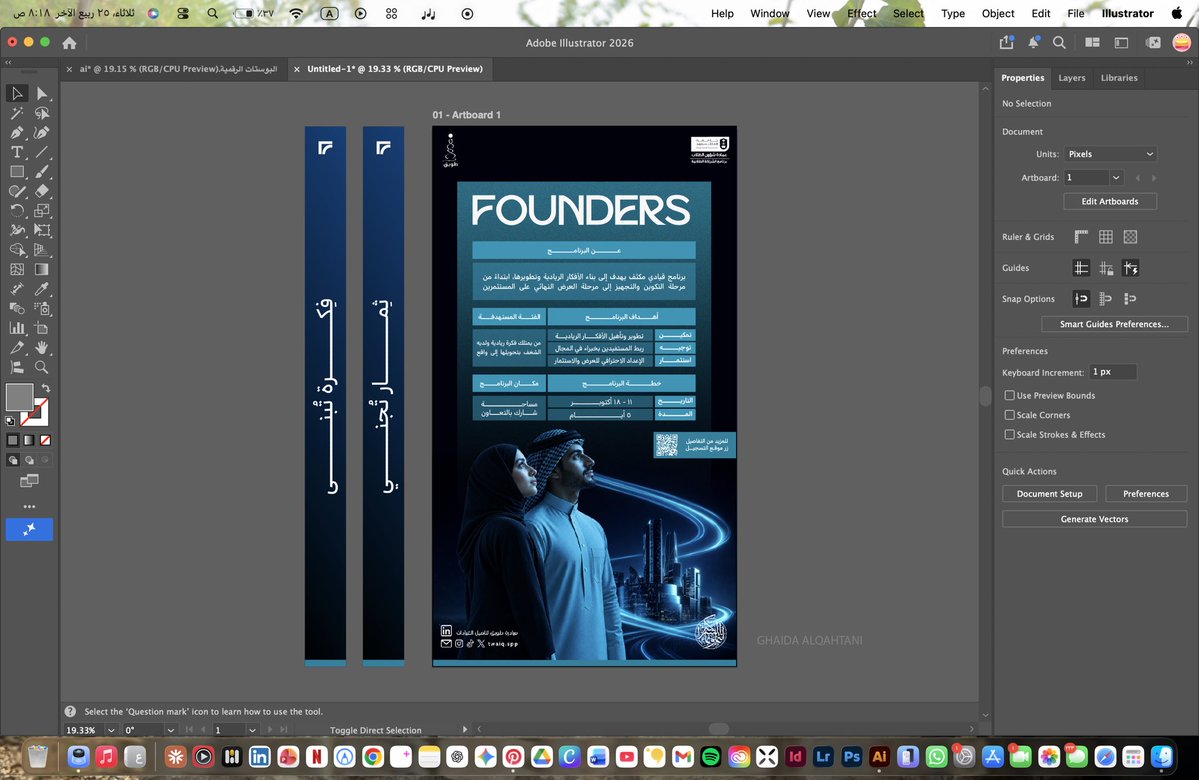
Task: Open the Effect menu
Action: click(861, 13)
